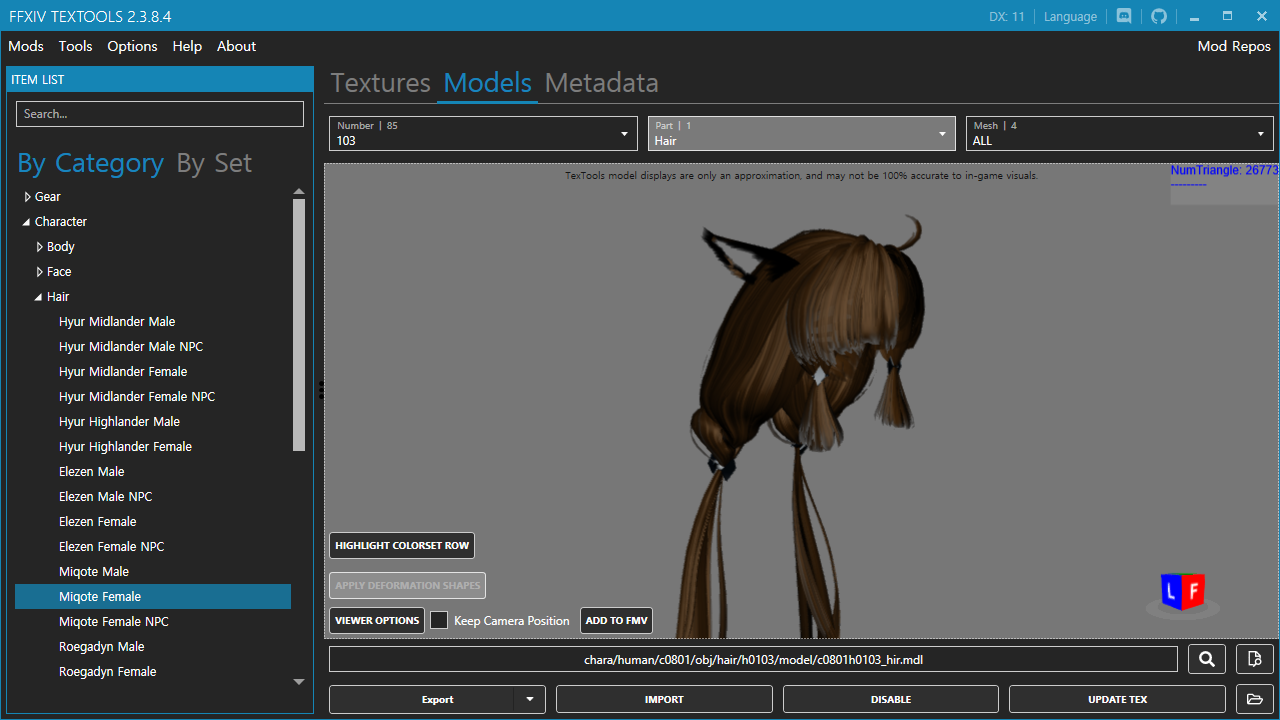Open the Part Hair dropdown

point(801,133)
